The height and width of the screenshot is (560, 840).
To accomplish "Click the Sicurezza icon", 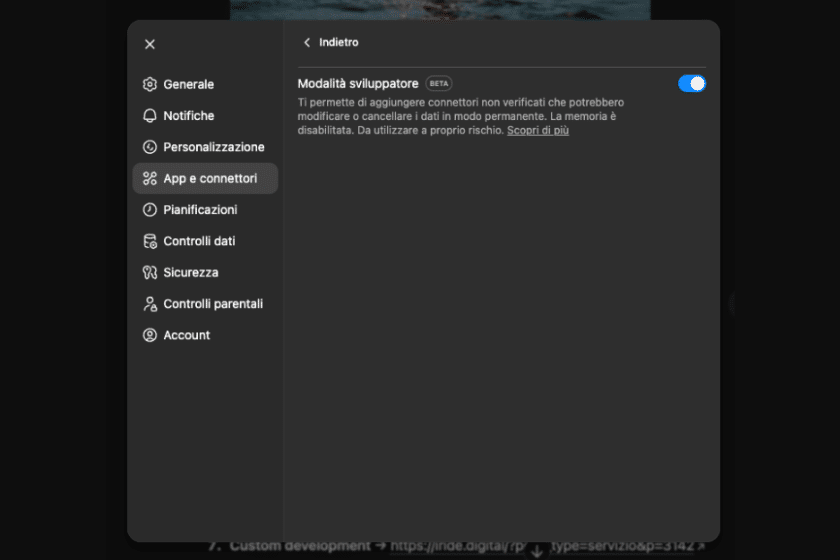I will (x=149, y=272).
